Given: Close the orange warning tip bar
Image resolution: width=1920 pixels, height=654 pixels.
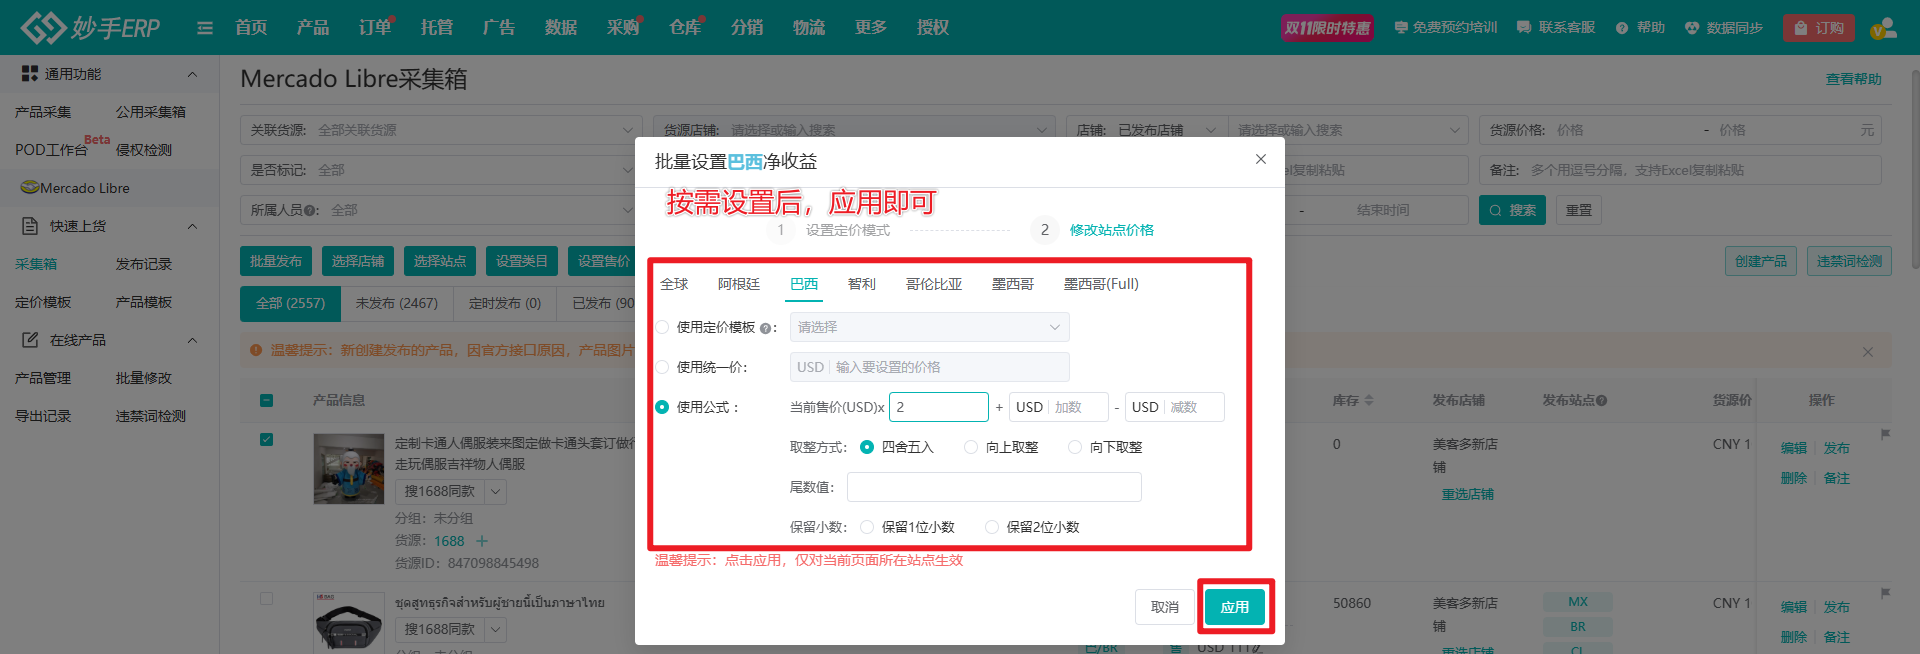Looking at the screenshot, I should [x=1868, y=352].
